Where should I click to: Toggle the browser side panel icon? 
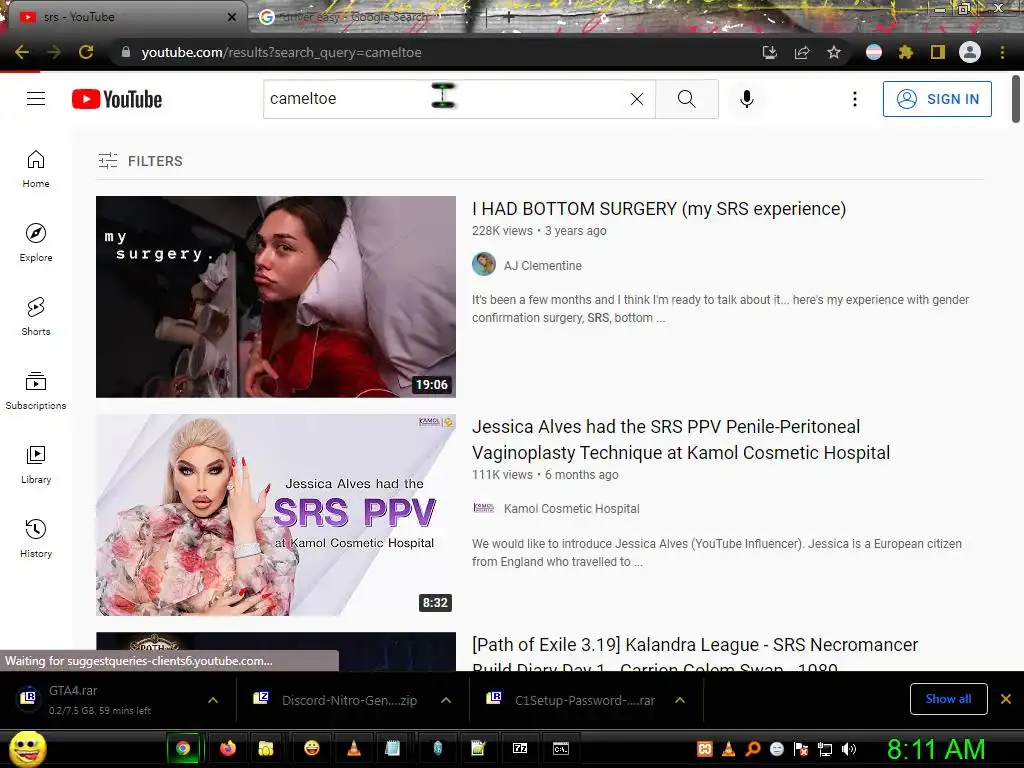(938, 52)
